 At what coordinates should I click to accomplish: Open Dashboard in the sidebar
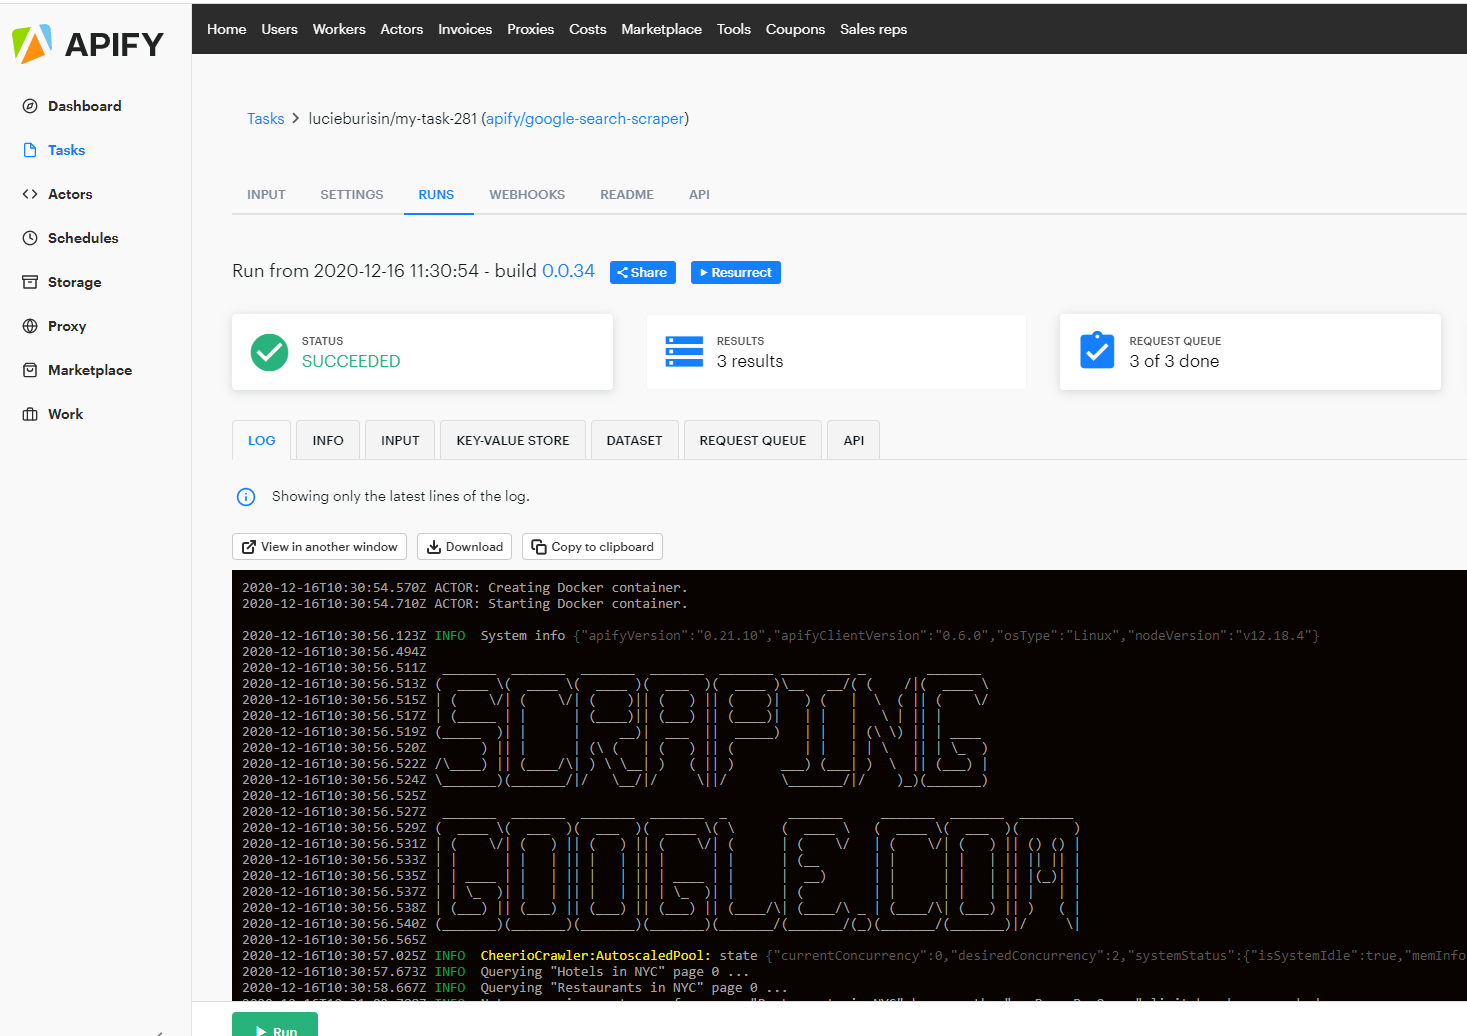point(85,106)
